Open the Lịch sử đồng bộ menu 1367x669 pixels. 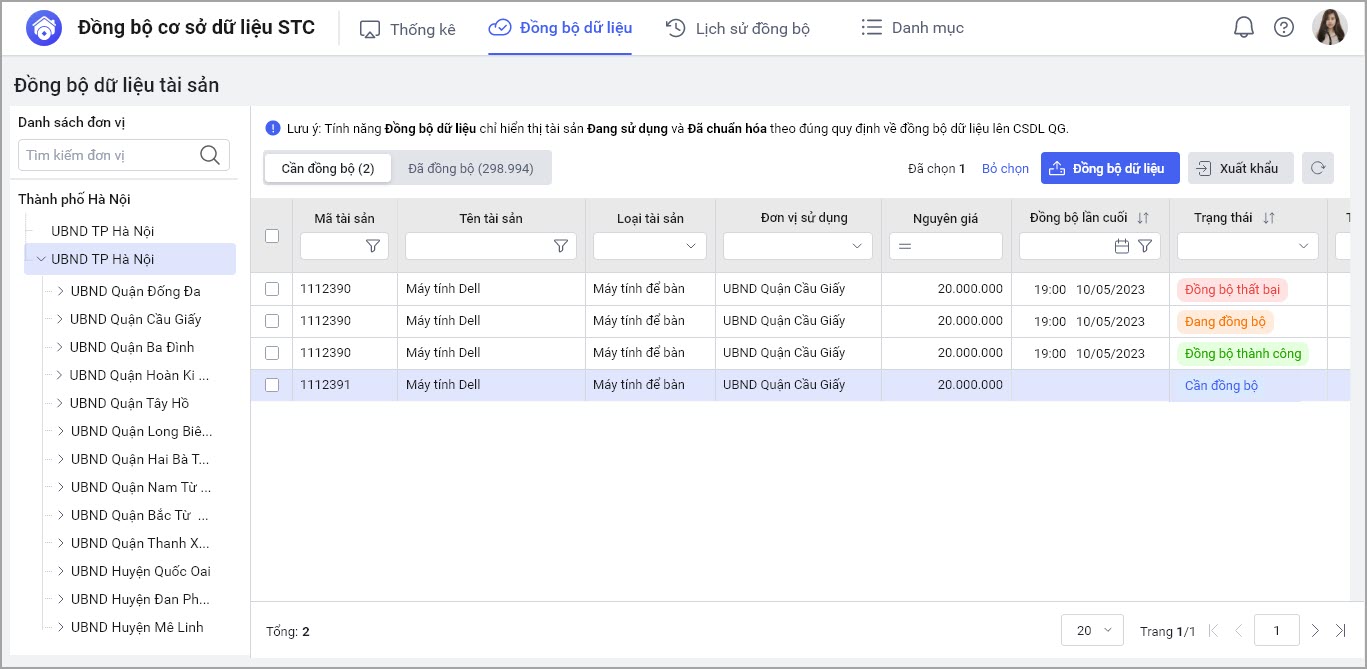pyautogui.click(x=738, y=28)
